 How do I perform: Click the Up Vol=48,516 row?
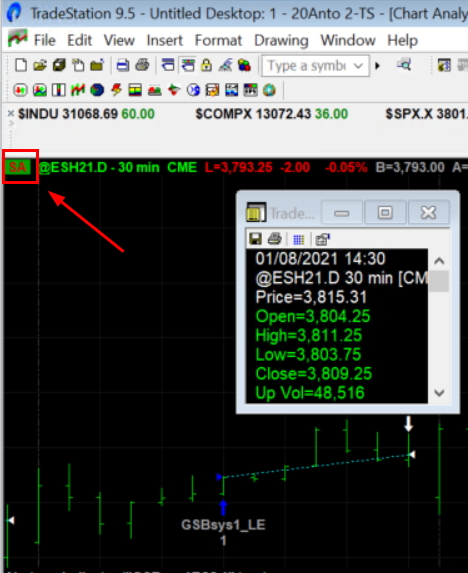(x=310, y=393)
